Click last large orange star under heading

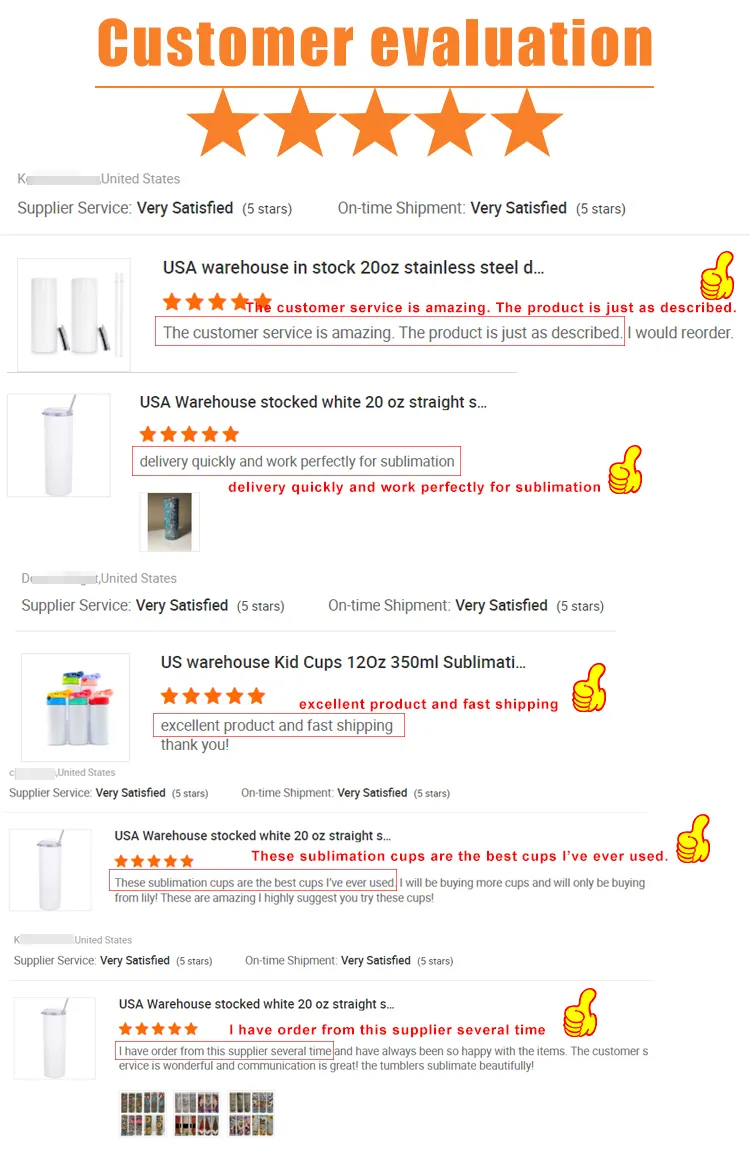(x=526, y=123)
